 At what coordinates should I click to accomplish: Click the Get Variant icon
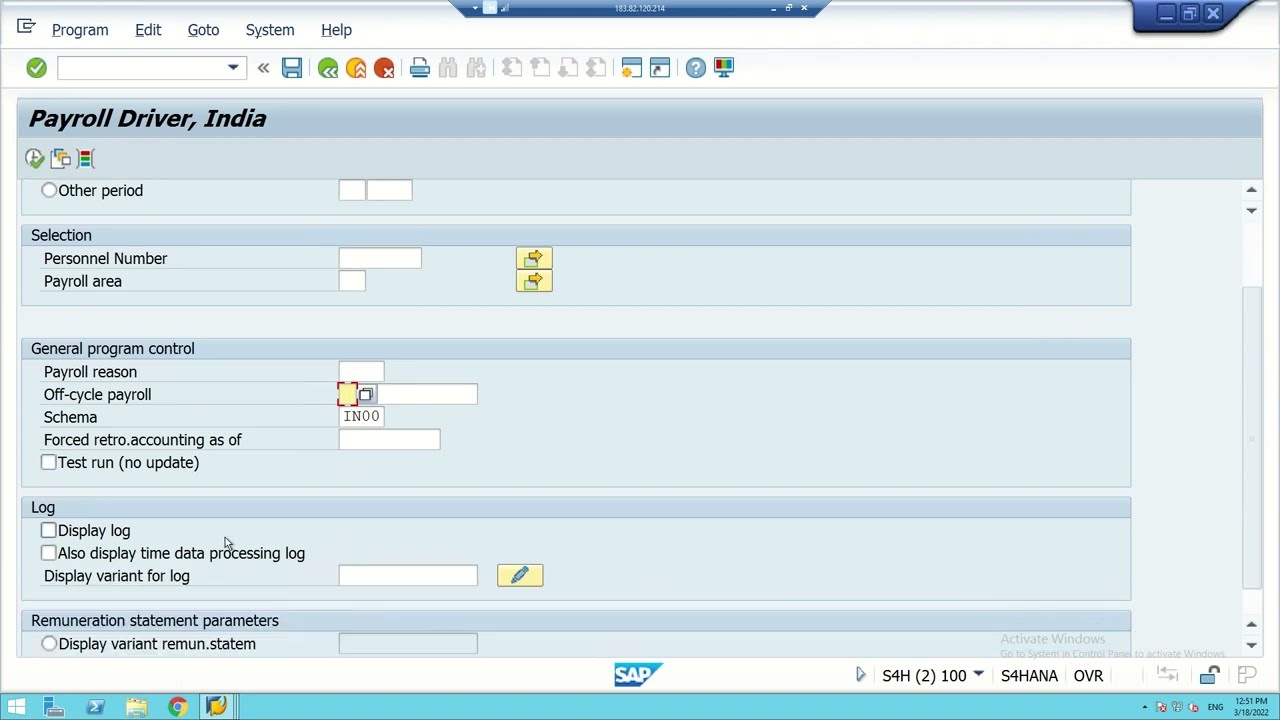[x=61, y=158]
